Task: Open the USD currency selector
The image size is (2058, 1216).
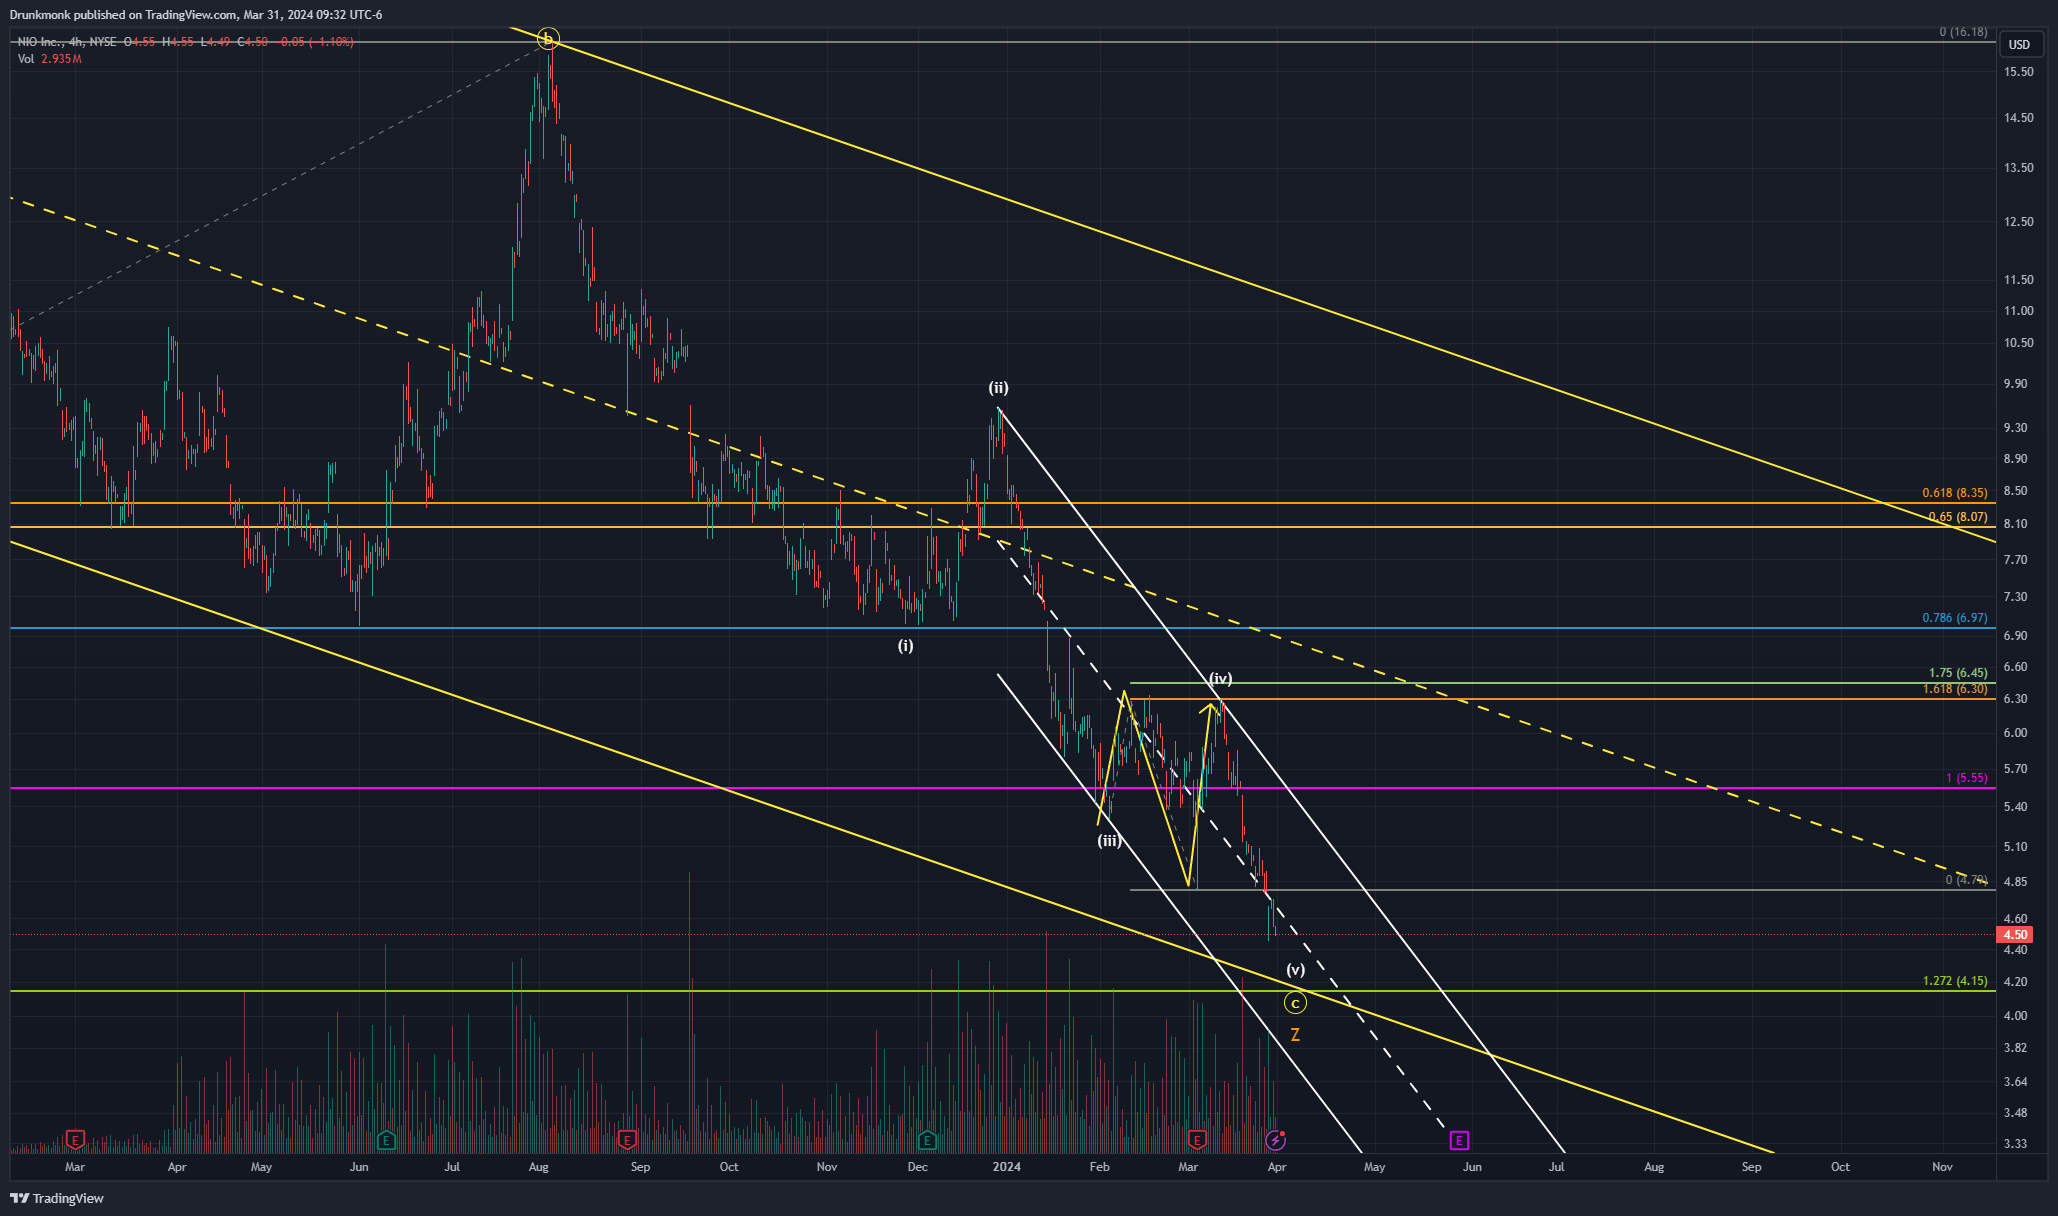Action: (x=2020, y=44)
